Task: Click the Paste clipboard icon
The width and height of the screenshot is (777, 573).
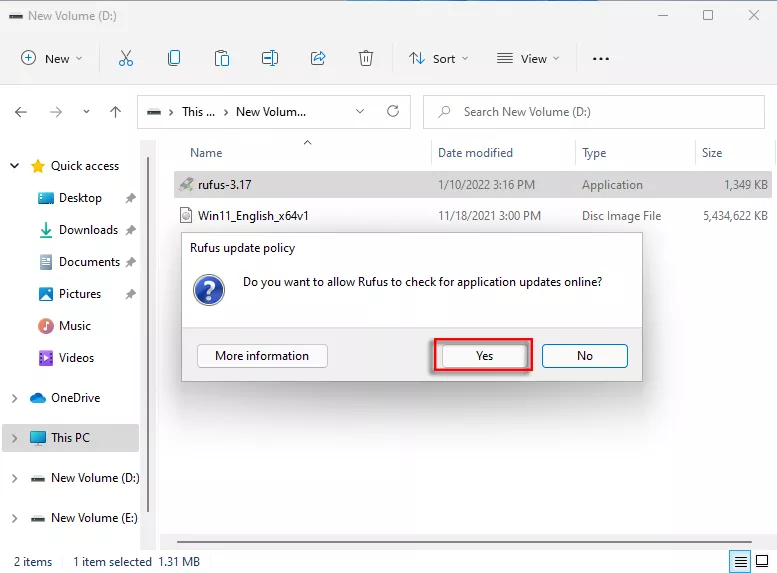Action: (222, 59)
